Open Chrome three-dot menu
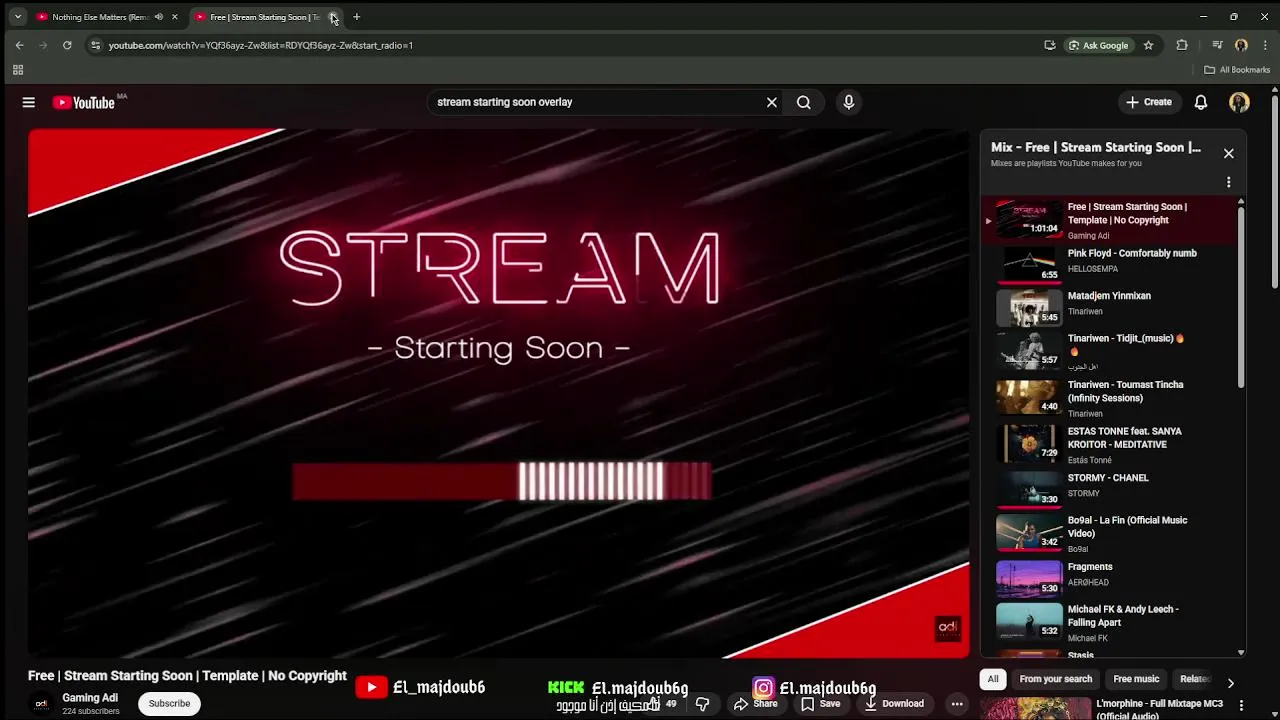Screen dimensions: 1280x720 tap(1266, 45)
